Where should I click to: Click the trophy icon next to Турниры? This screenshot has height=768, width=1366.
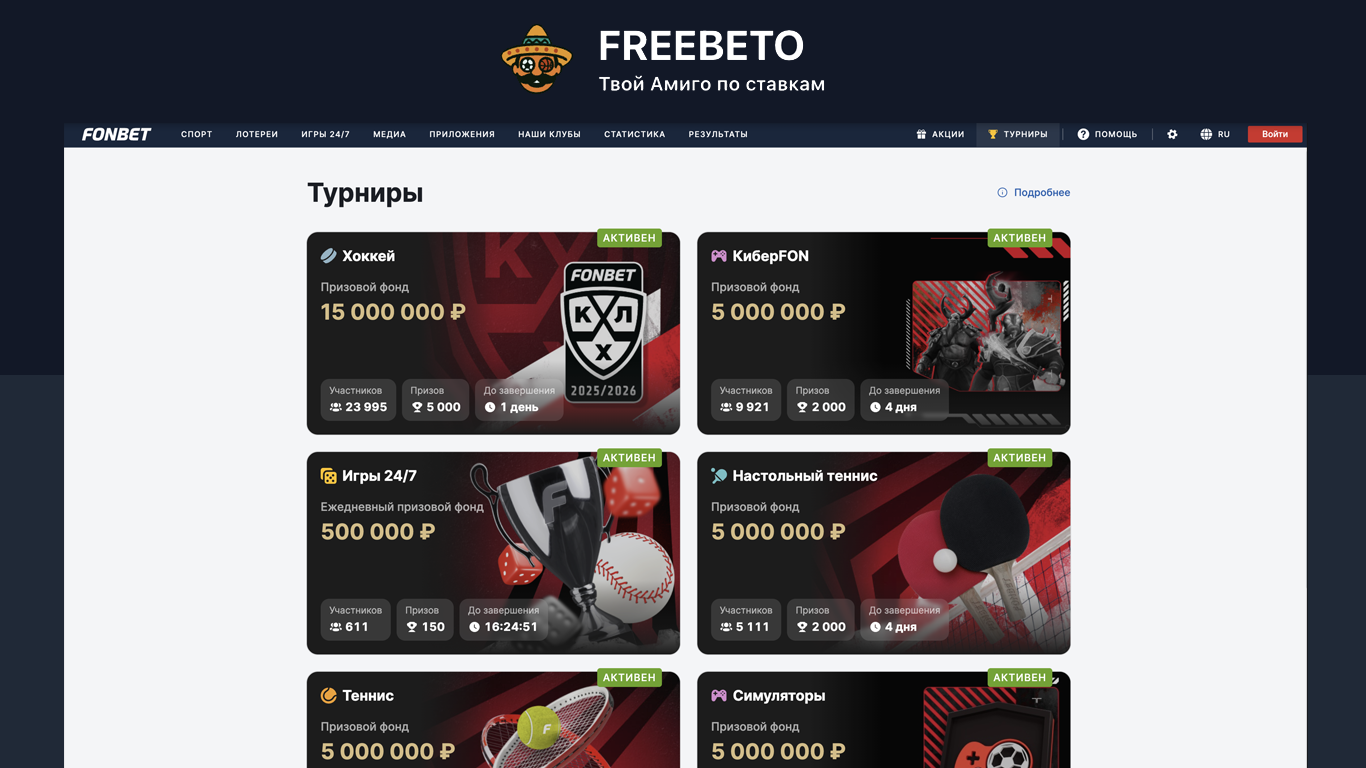pyautogui.click(x=993, y=134)
